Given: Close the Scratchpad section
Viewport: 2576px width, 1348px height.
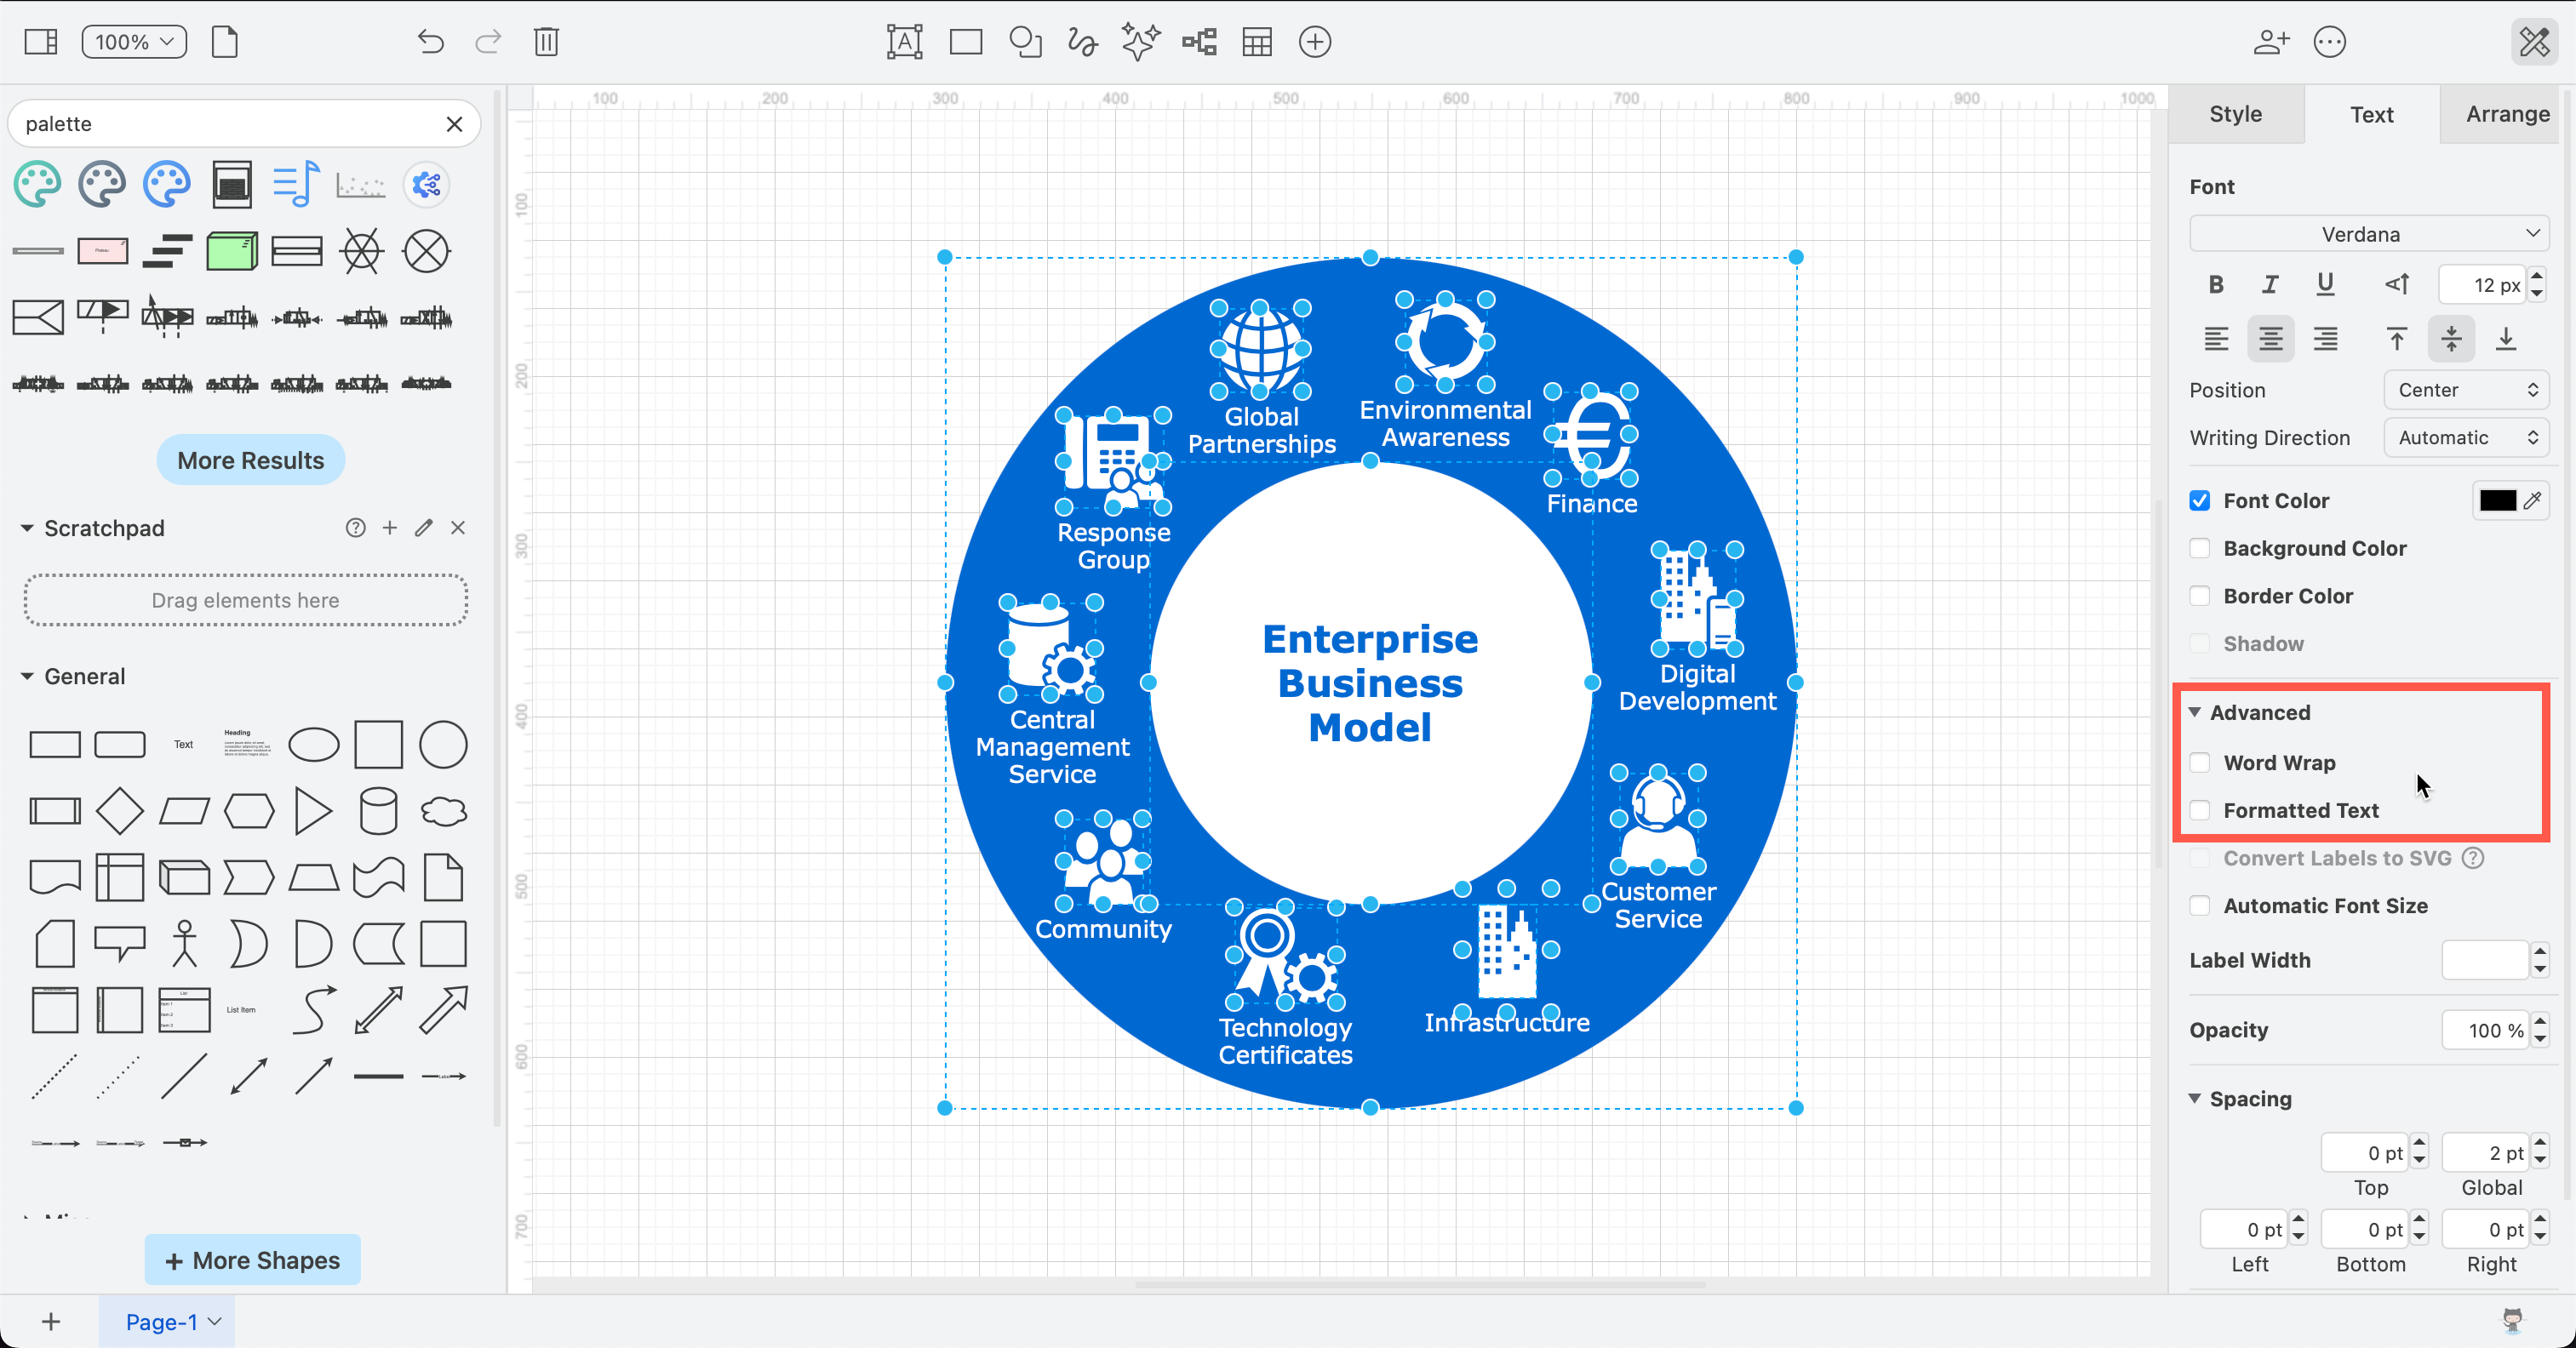Looking at the screenshot, I should pyautogui.click(x=458, y=528).
